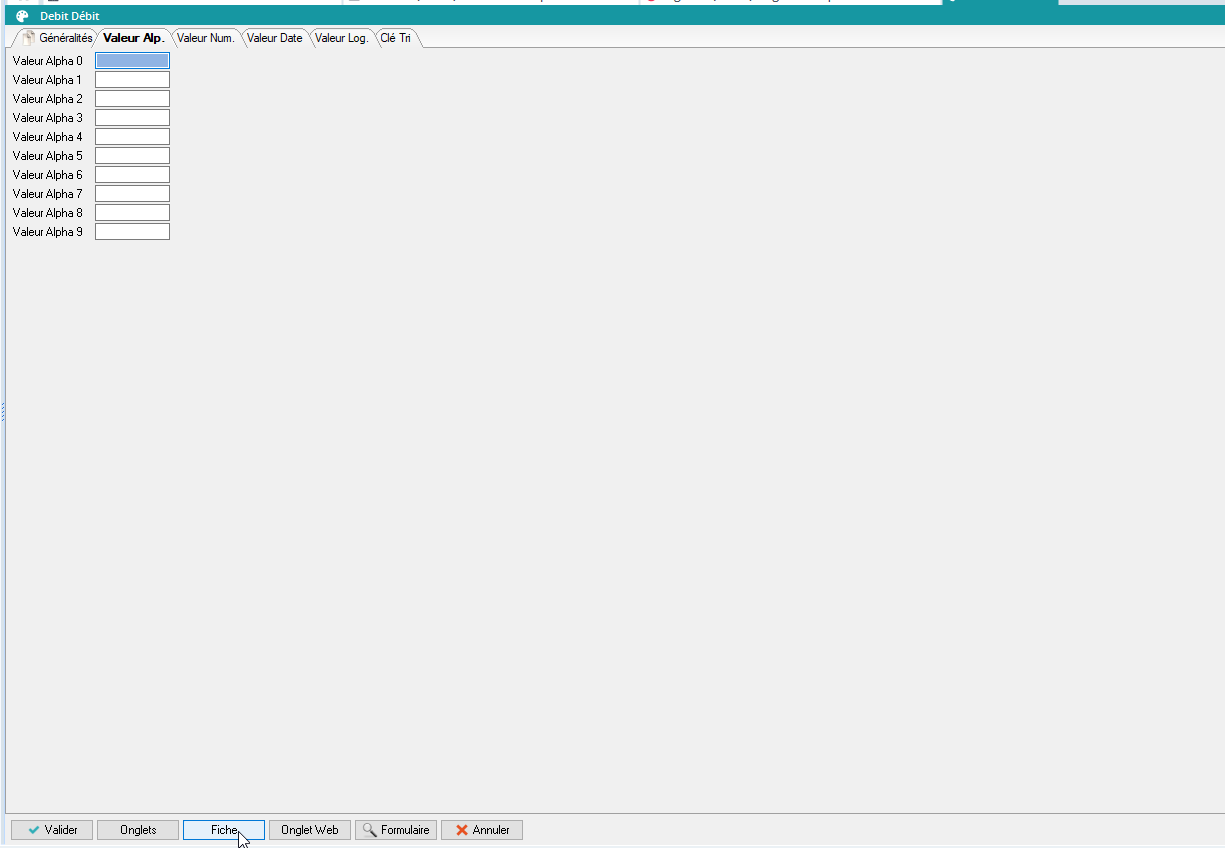1225x848 pixels.
Task: Focus the Valeur Alpha 4 field
Action: coord(132,137)
